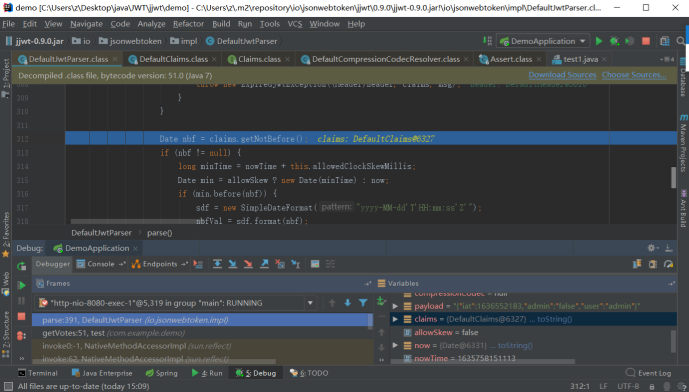Open the Console tab in the debugger
Screen dimensions: 689x392
coord(101,264)
